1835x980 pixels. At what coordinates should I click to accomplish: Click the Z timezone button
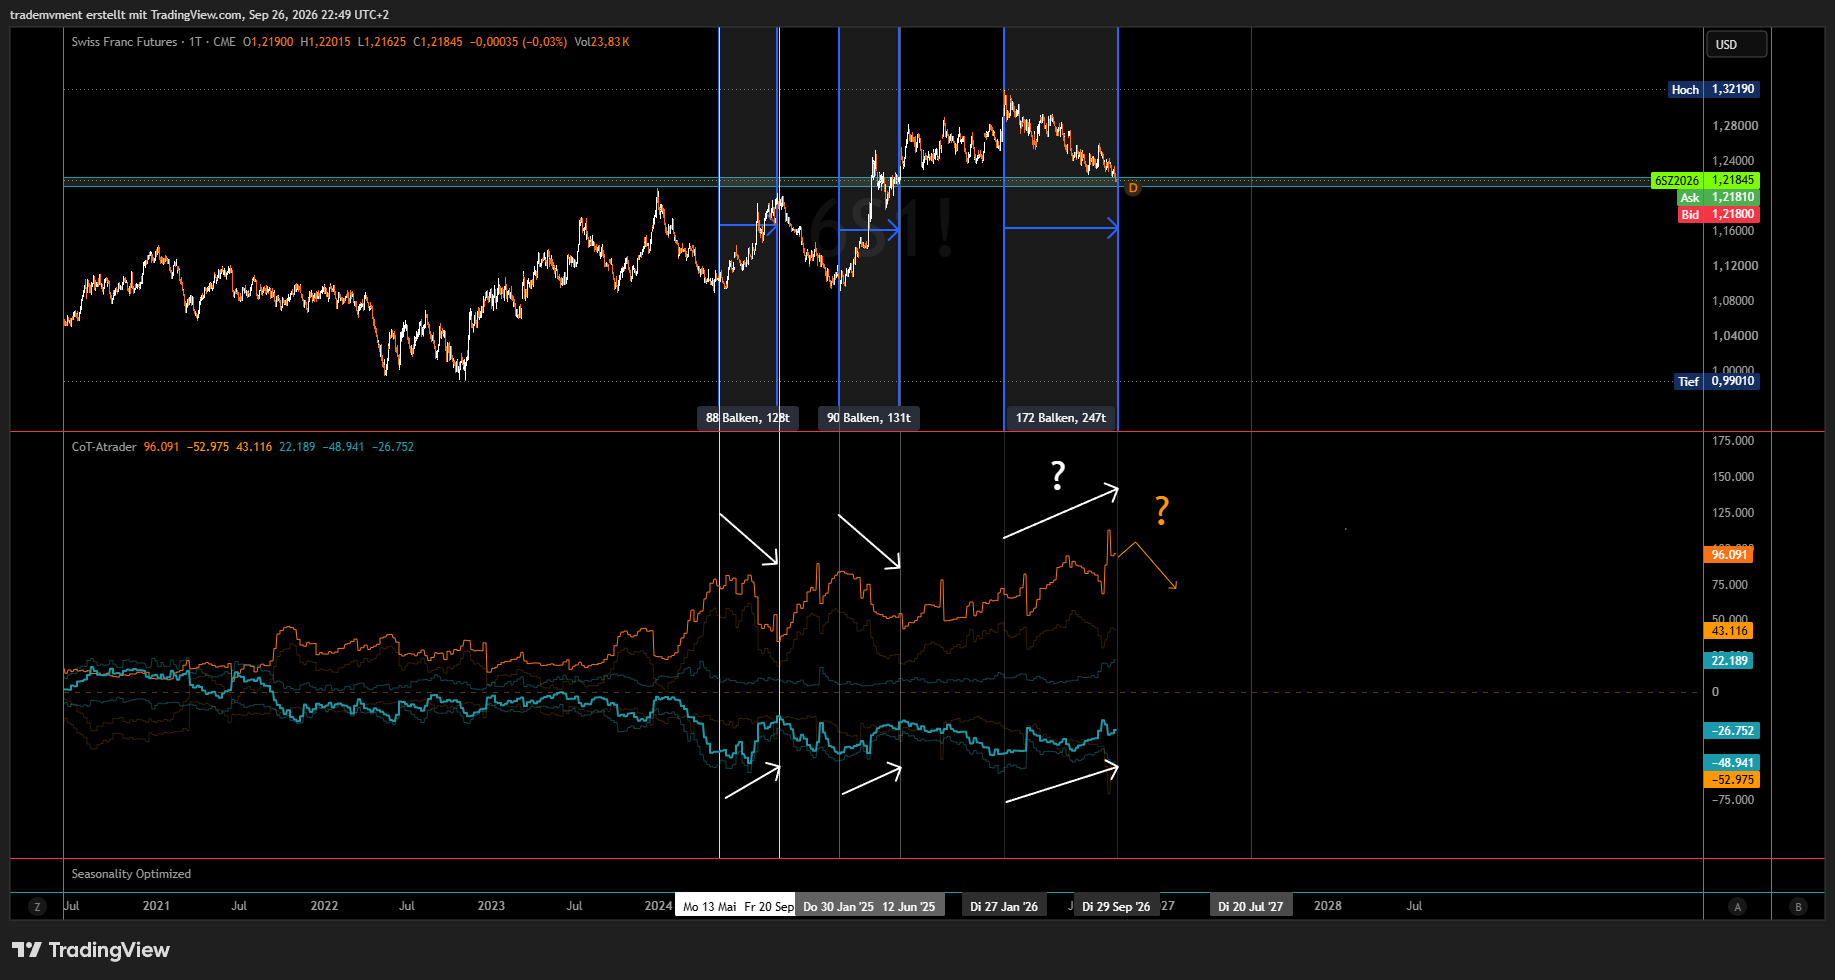click(37, 907)
